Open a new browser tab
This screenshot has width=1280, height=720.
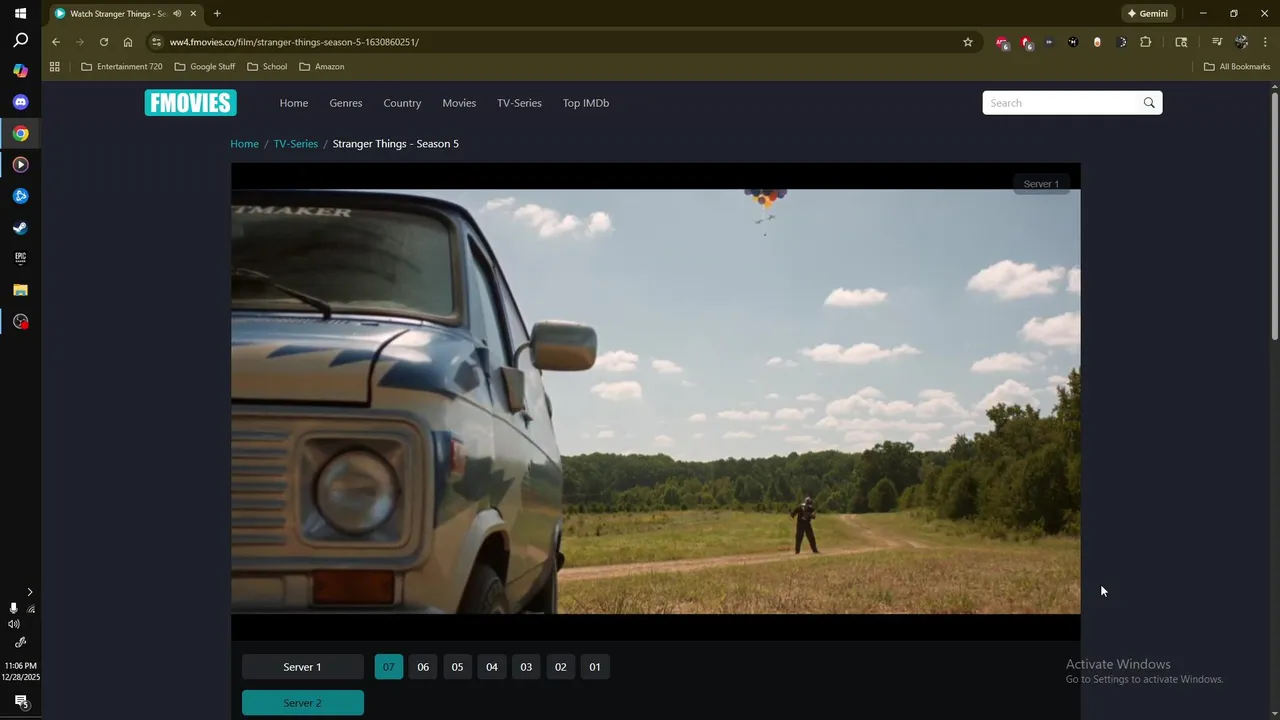[217, 14]
